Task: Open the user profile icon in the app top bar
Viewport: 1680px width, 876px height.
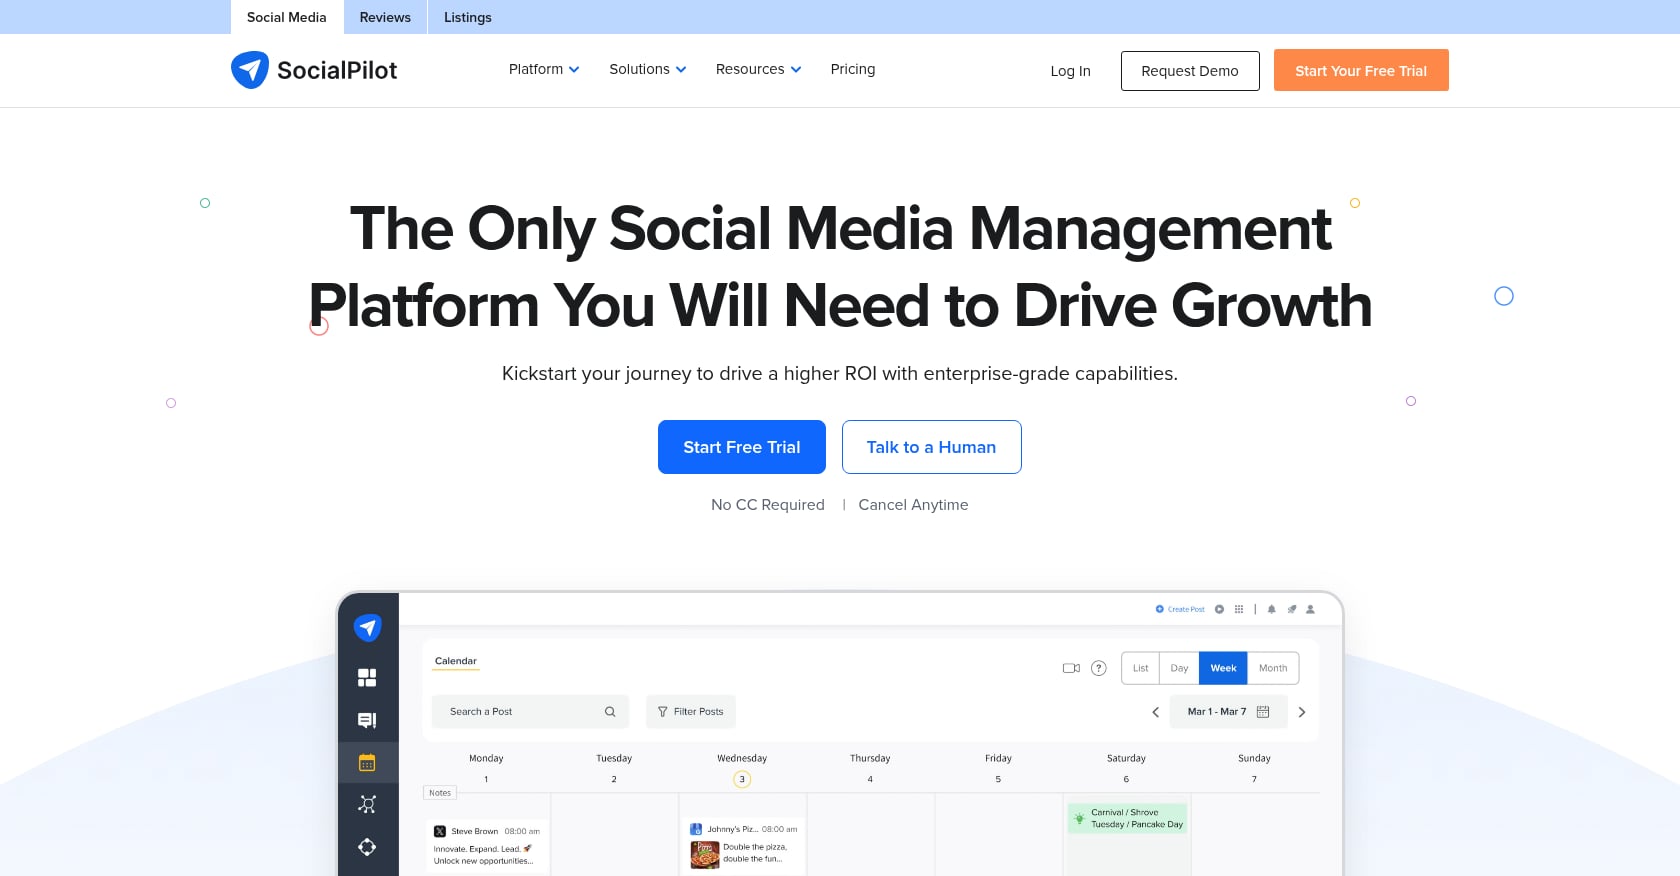Action: (x=1310, y=609)
